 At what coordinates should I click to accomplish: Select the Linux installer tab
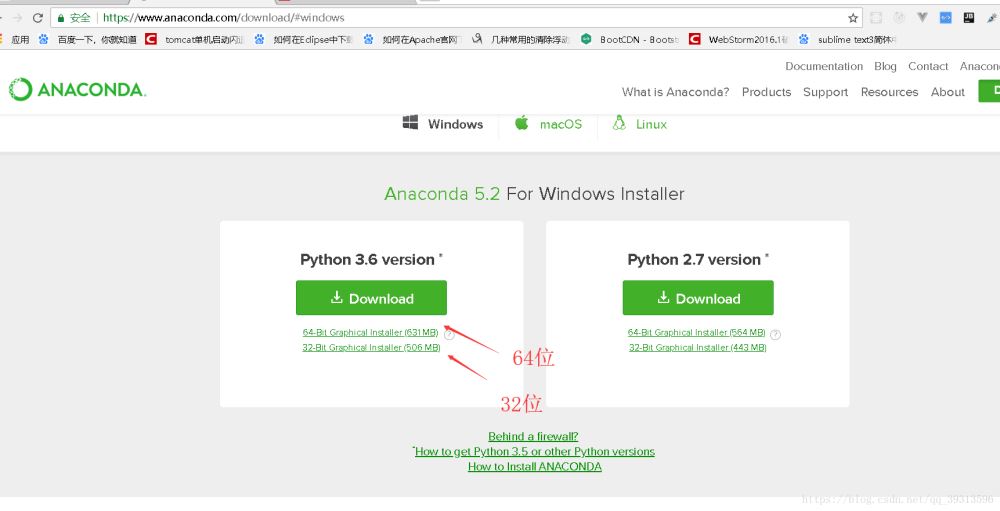pos(651,125)
